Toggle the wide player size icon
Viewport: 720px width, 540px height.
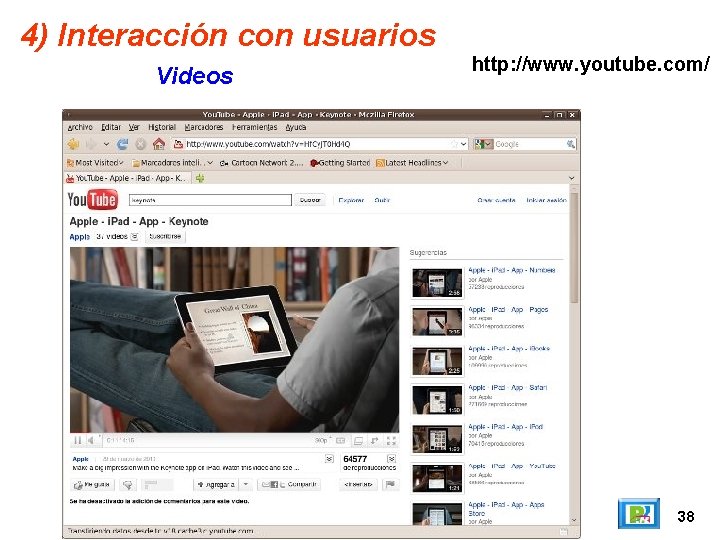click(x=340, y=441)
